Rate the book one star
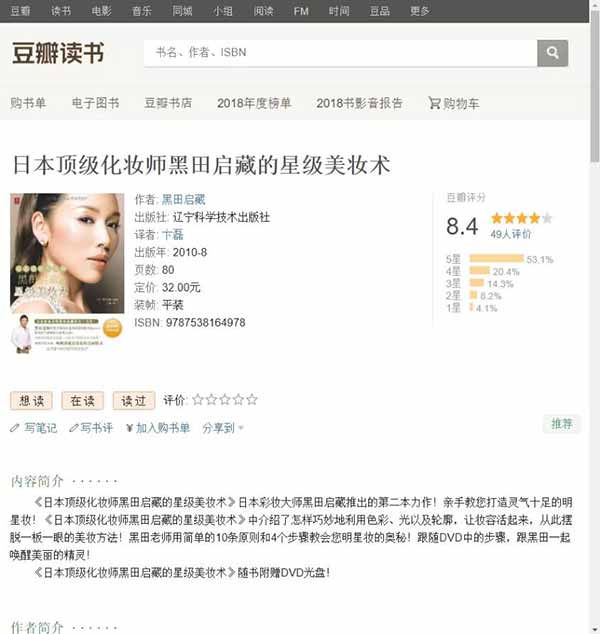This screenshot has height=634, width=600. [x=198, y=400]
